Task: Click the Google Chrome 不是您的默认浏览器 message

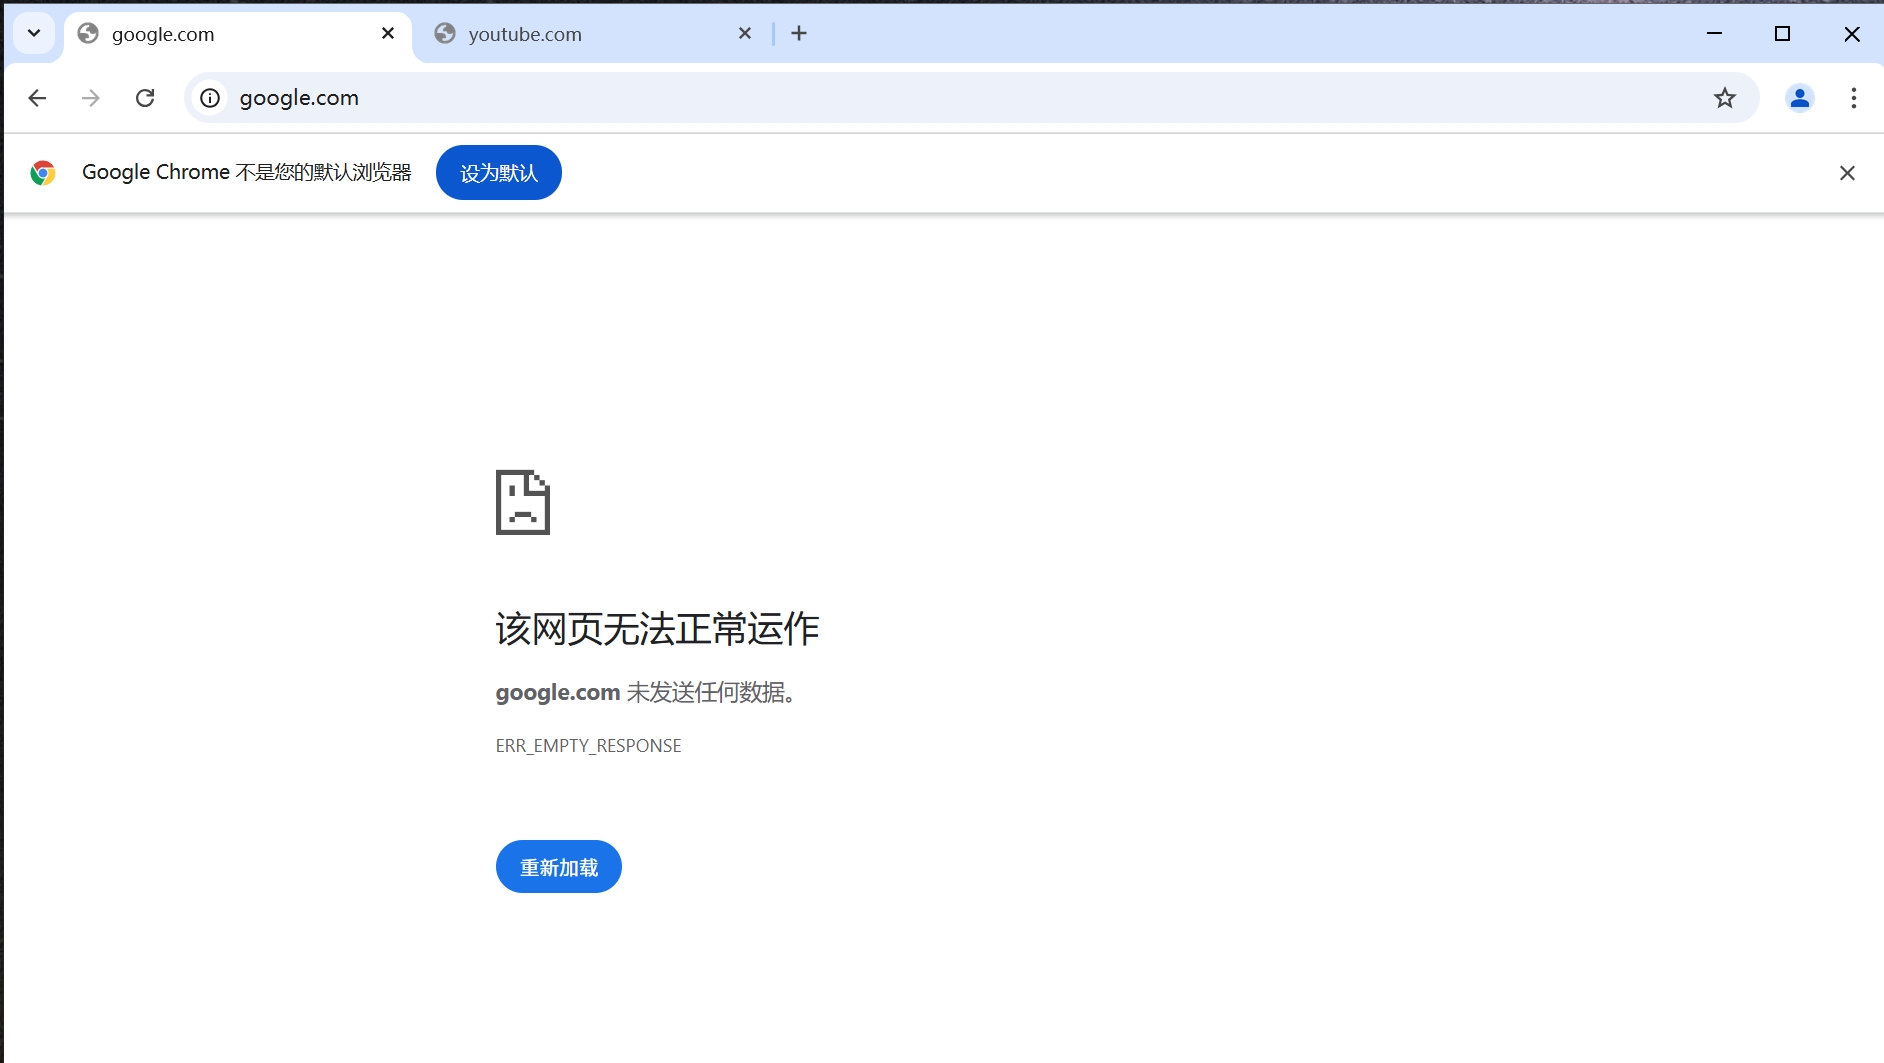Action: point(246,172)
